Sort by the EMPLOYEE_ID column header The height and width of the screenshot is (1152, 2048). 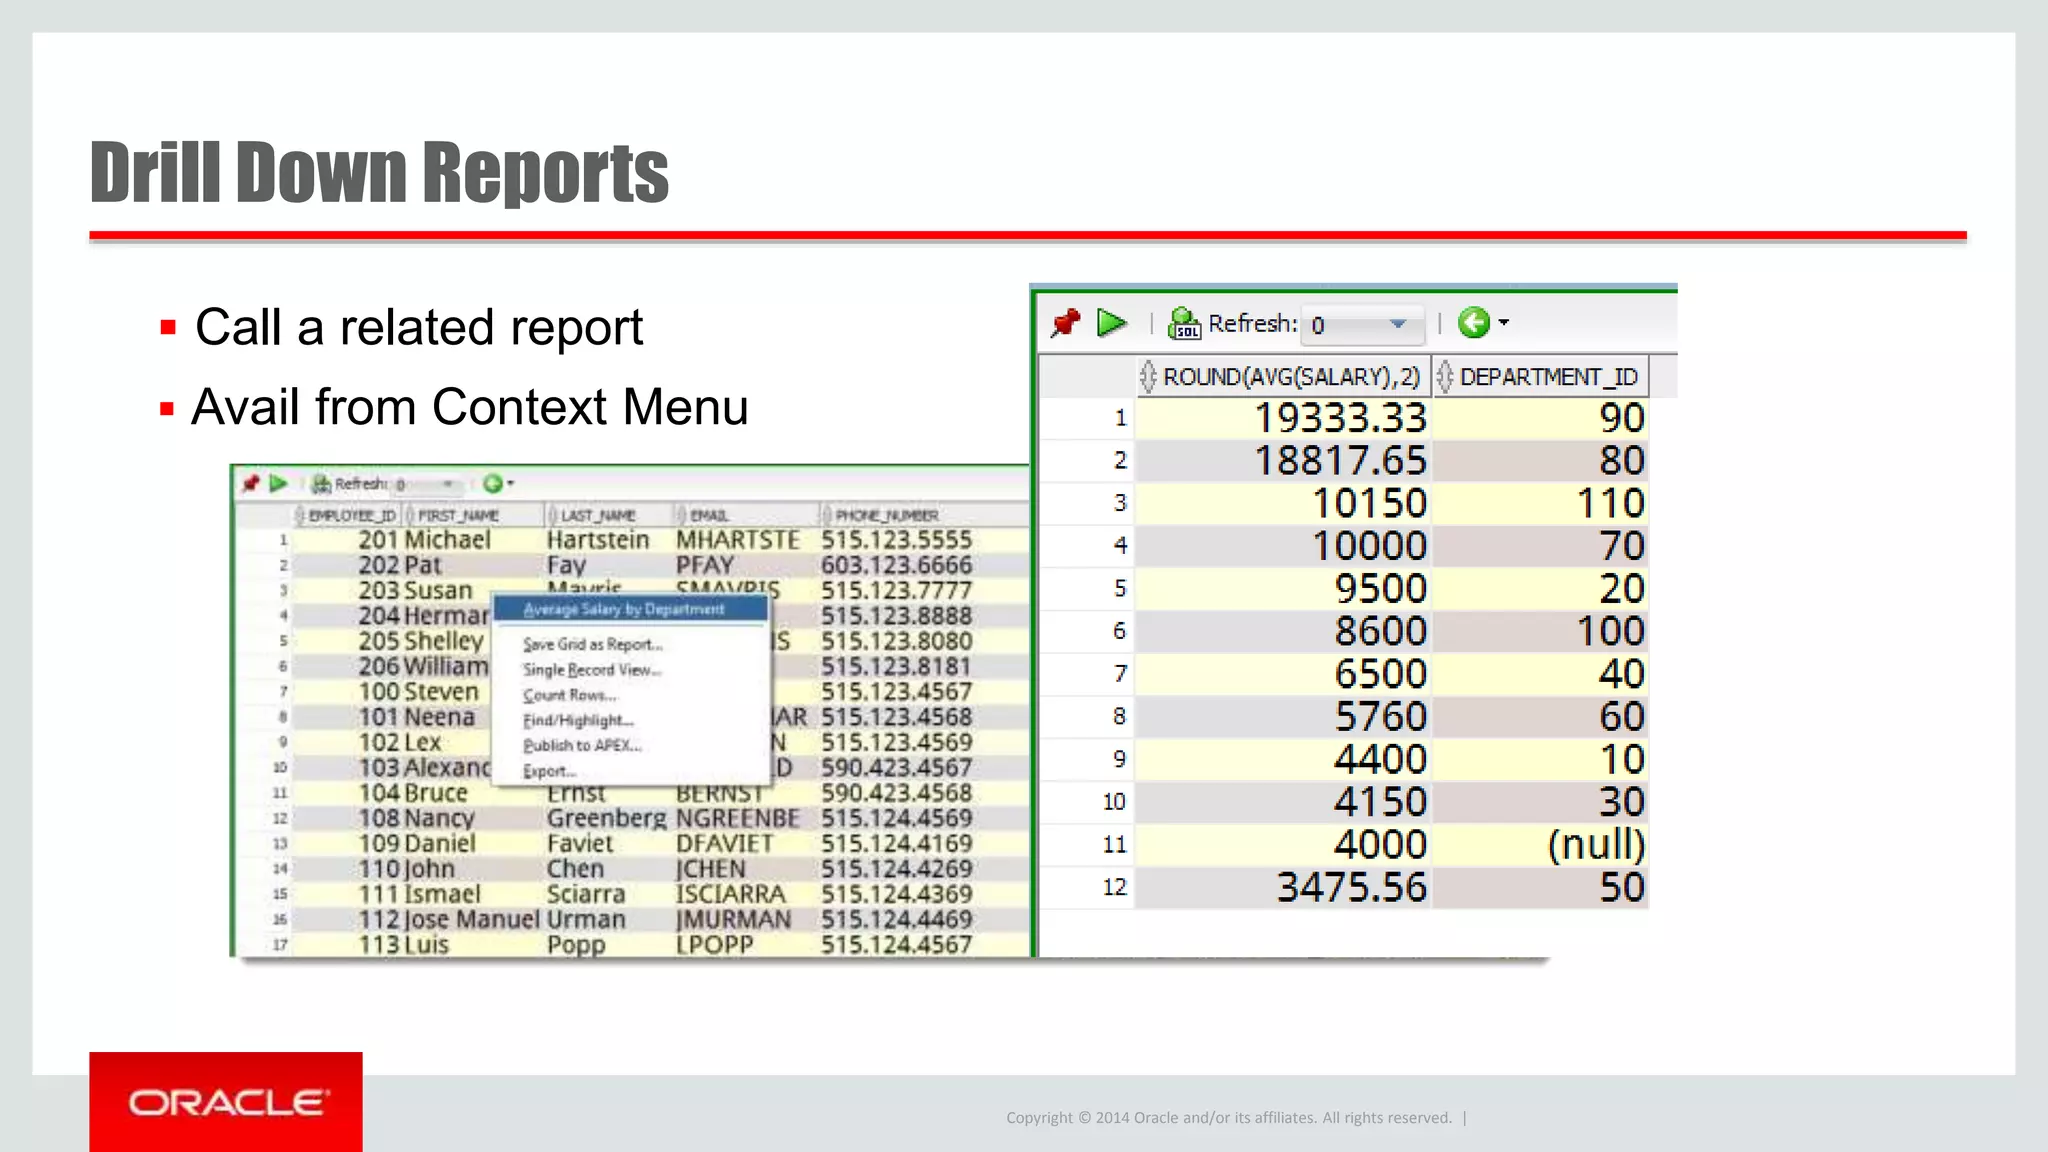pos(347,516)
